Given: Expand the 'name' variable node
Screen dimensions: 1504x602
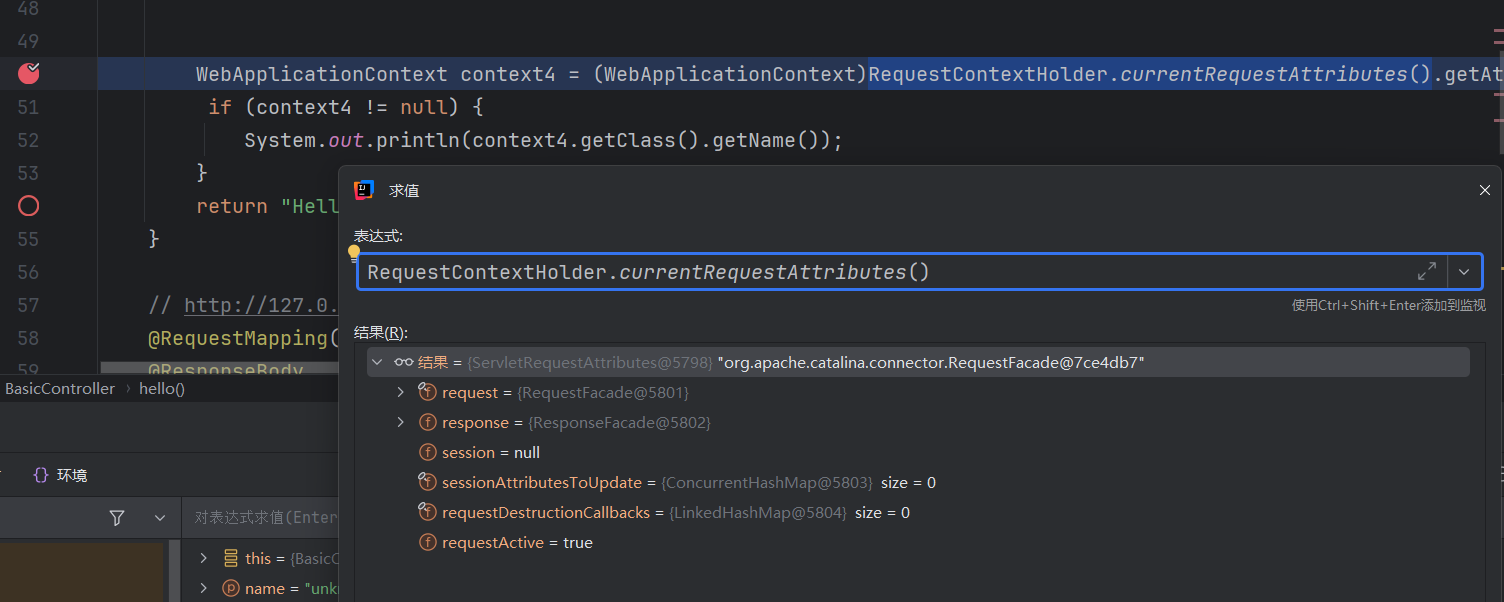Looking at the screenshot, I should pyautogui.click(x=204, y=588).
